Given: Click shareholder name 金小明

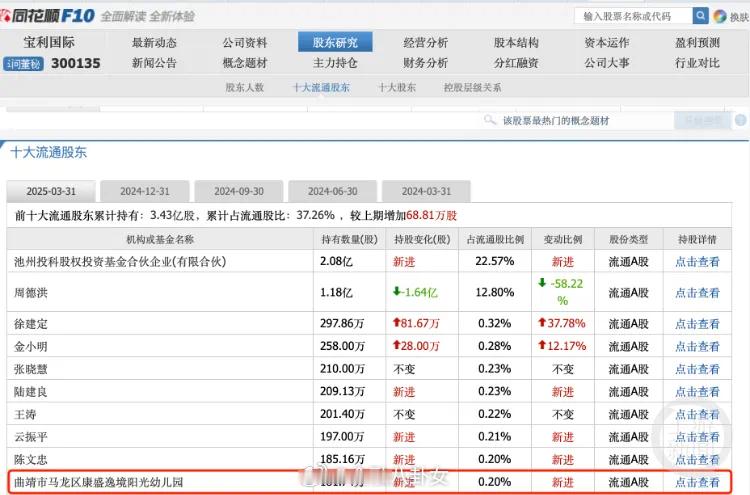Looking at the screenshot, I should (x=31, y=346).
